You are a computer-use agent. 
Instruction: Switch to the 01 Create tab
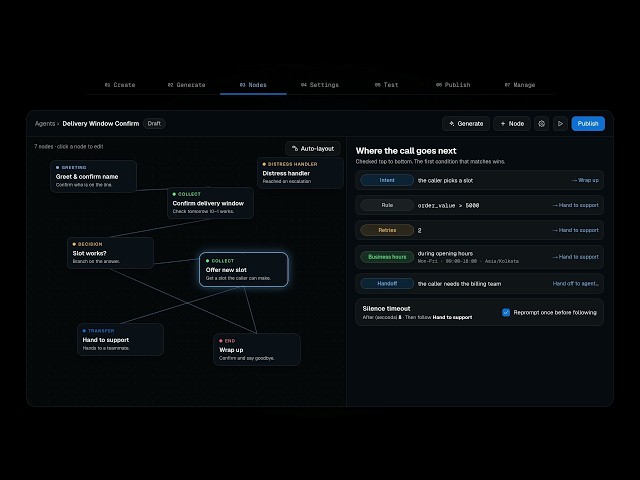[120, 85]
